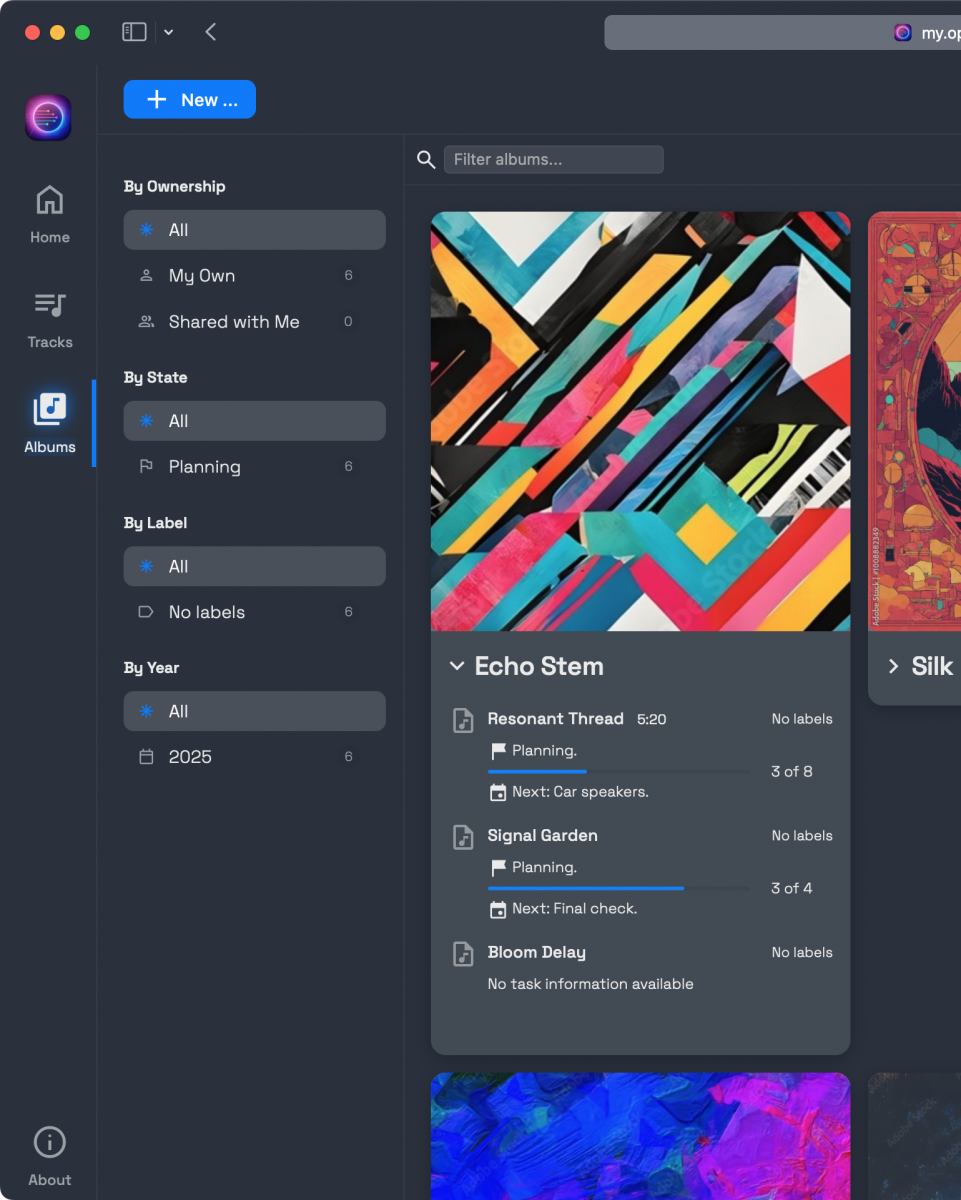The width and height of the screenshot is (961, 1200).
Task: Filter by Planning state
Action: (x=255, y=467)
